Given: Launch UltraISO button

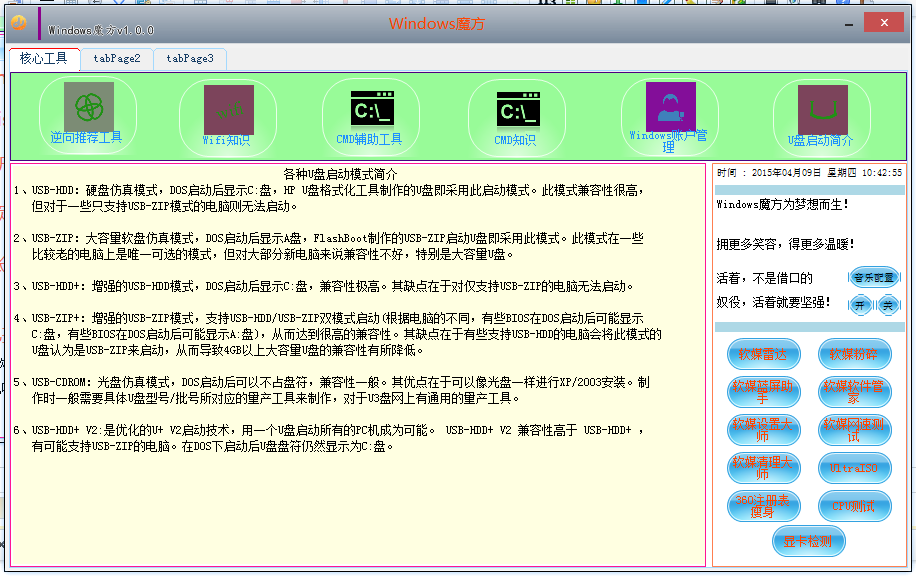Looking at the screenshot, I should click(x=854, y=468).
